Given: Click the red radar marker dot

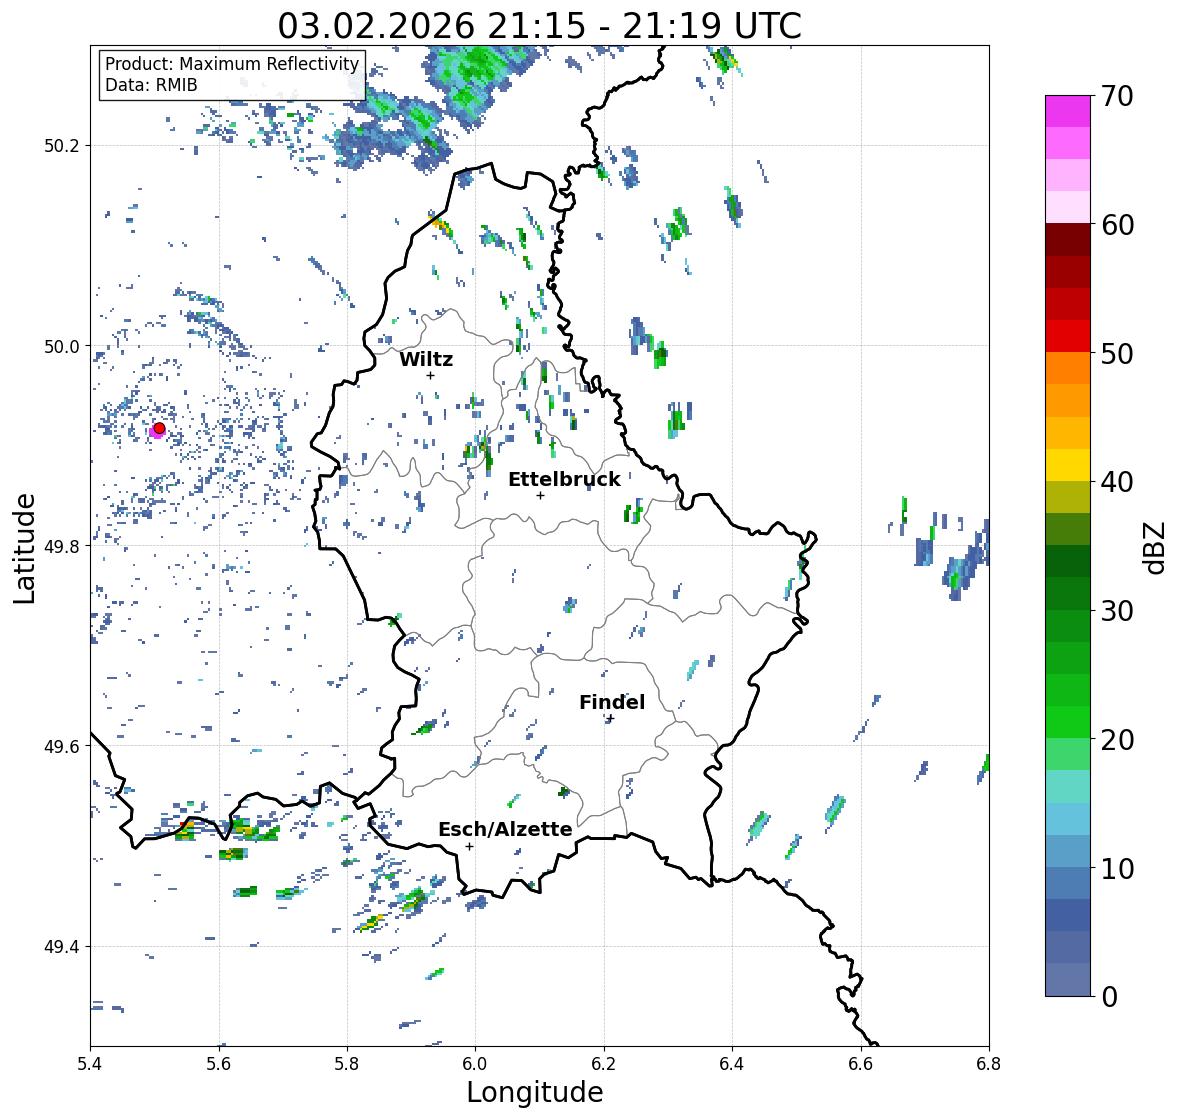Looking at the screenshot, I should coord(159,428).
